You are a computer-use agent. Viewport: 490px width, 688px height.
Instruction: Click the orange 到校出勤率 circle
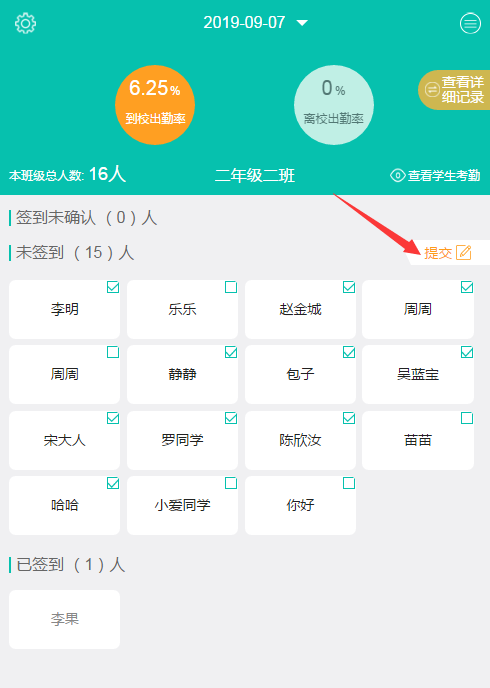tap(155, 105)
